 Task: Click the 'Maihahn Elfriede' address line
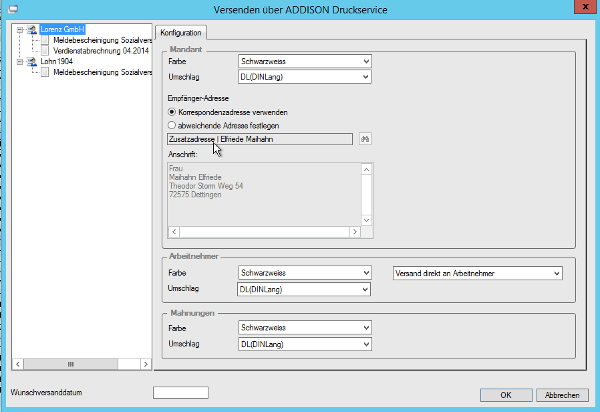pyautogui.click(x=195, y=177)
